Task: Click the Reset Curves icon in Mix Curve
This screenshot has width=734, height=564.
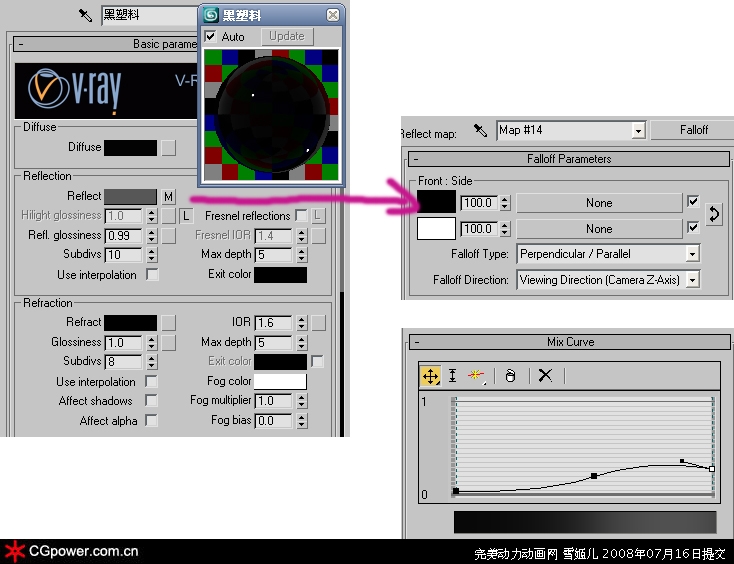Action: [511, 375]
